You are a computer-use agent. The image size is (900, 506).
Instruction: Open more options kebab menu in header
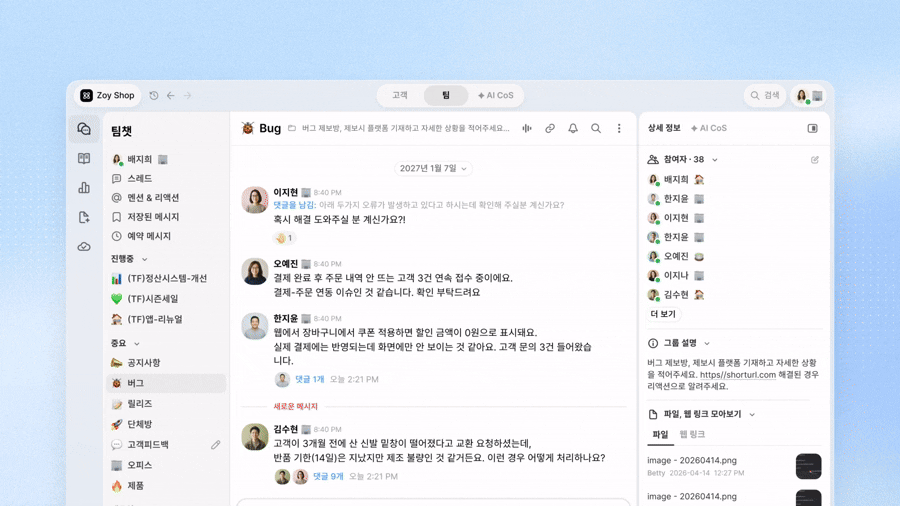coord(619,129)
